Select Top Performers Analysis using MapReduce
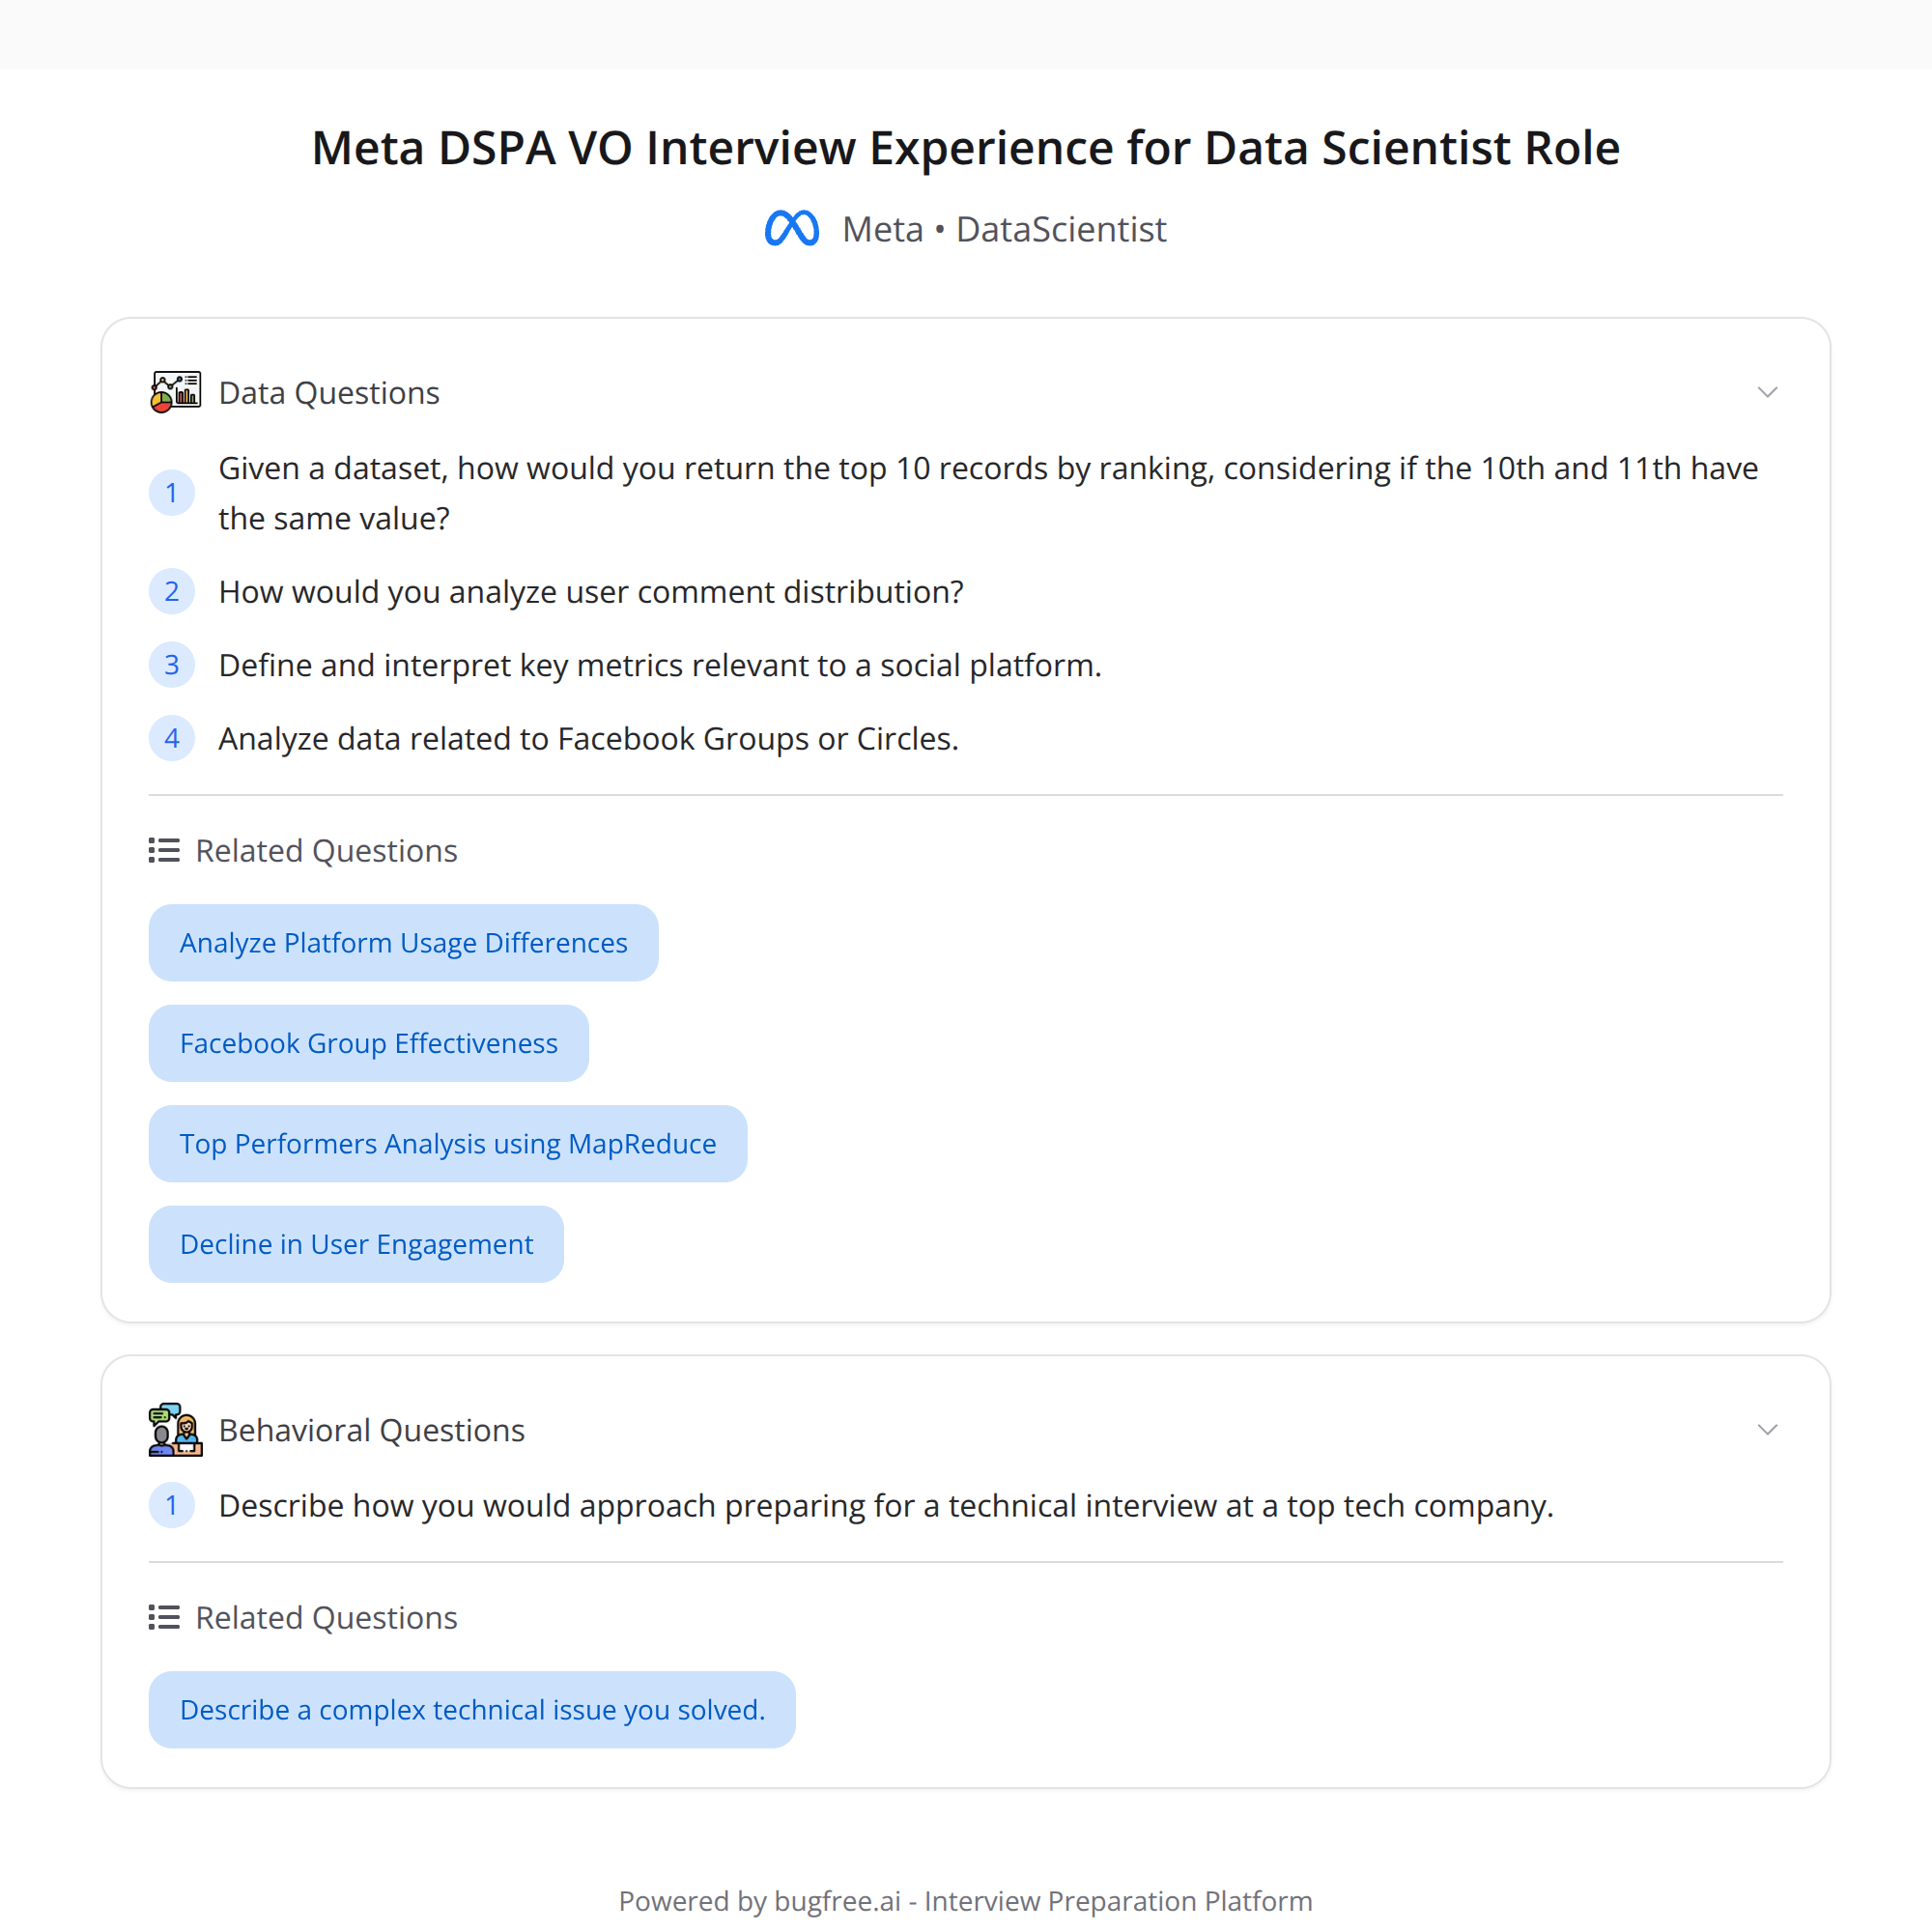This screenshot has height=1932, width=1932. tap(447, 1143)
